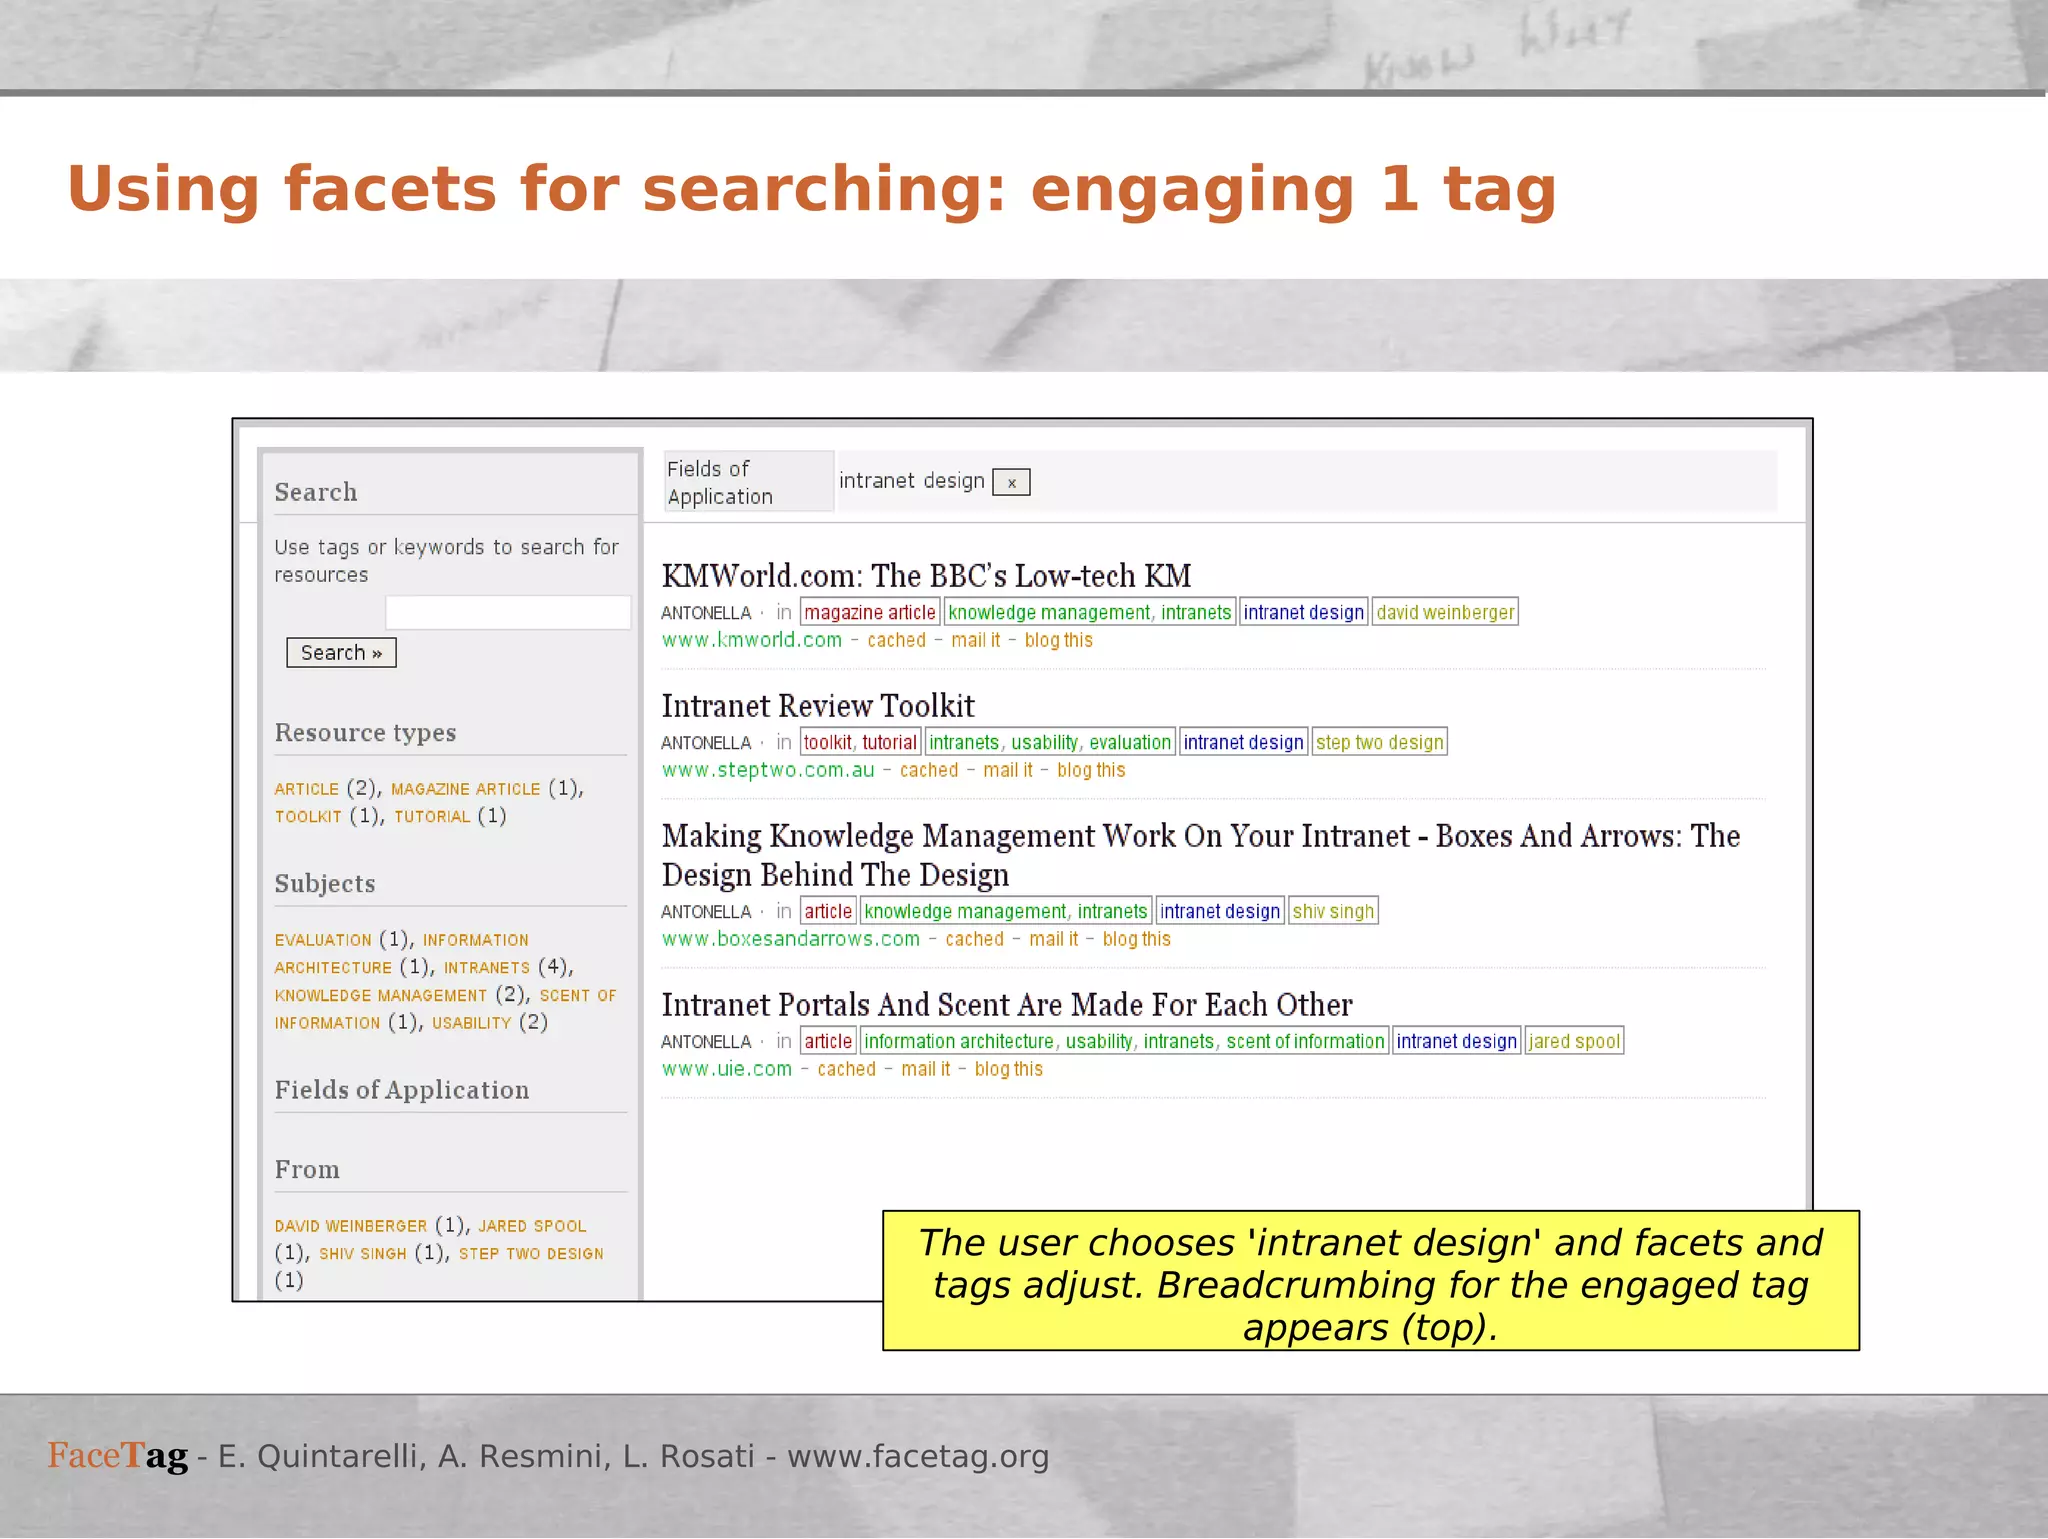Filter by DAVID WEINBERGER in From
This screenshot has height=1539, width=2048.
351,1226
